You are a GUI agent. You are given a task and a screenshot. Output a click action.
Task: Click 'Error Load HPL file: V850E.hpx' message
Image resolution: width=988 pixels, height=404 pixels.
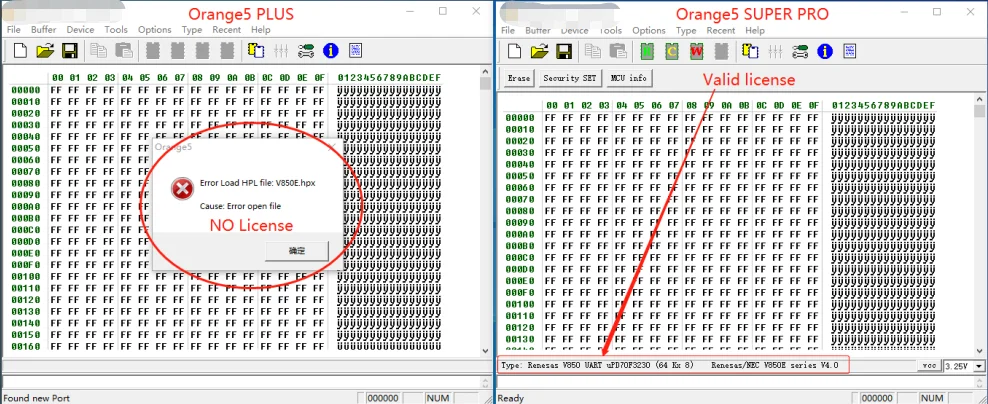tap(258, 183)
